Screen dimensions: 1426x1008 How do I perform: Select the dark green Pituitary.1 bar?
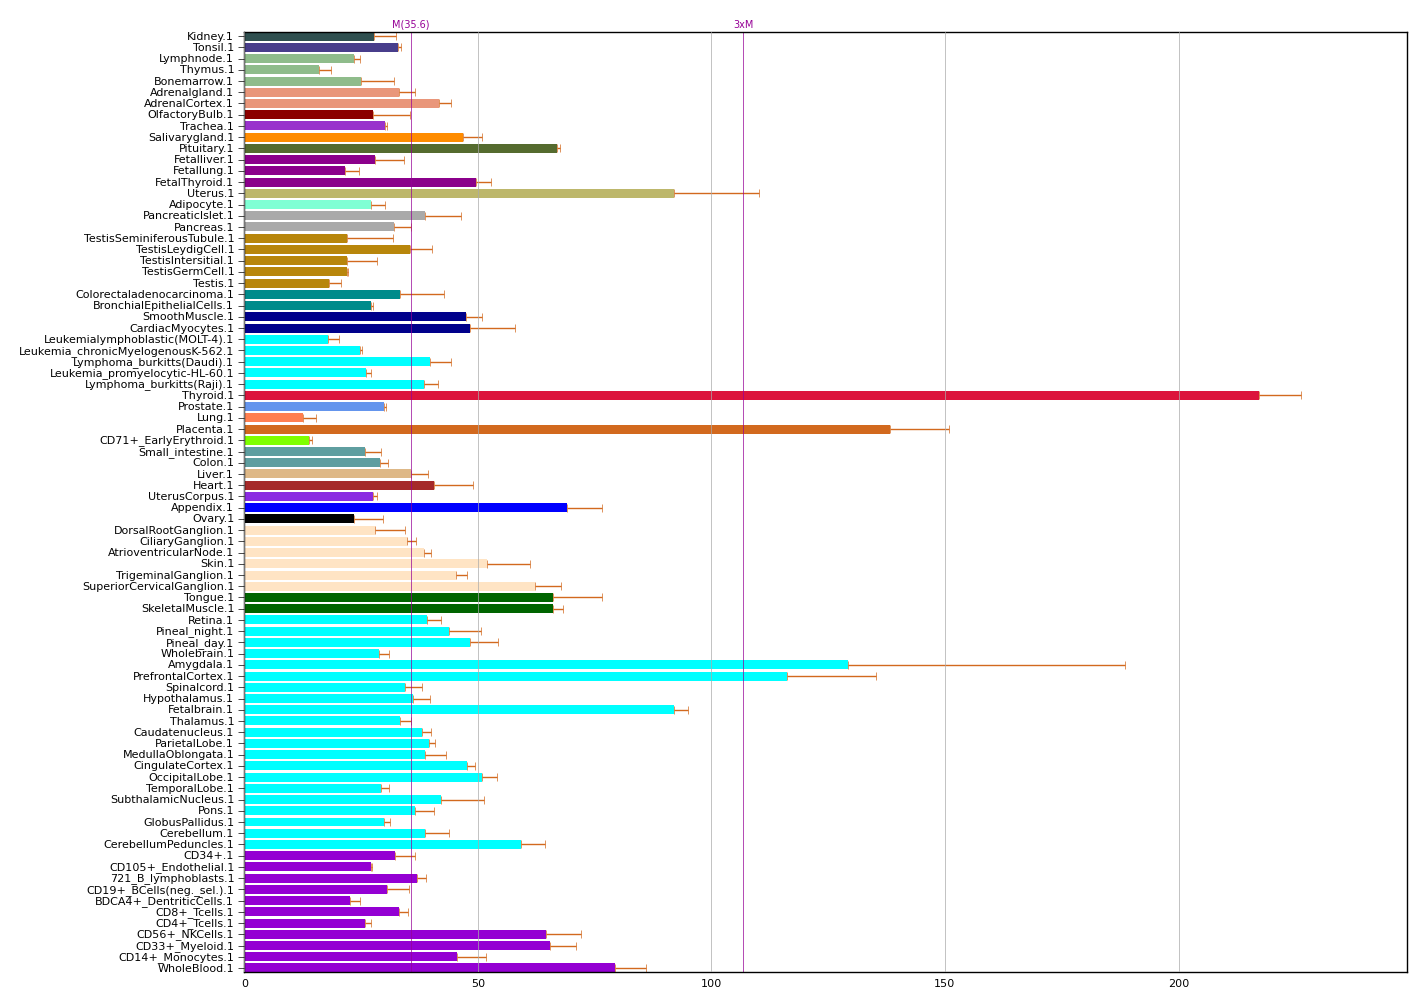tap(400, 149)
